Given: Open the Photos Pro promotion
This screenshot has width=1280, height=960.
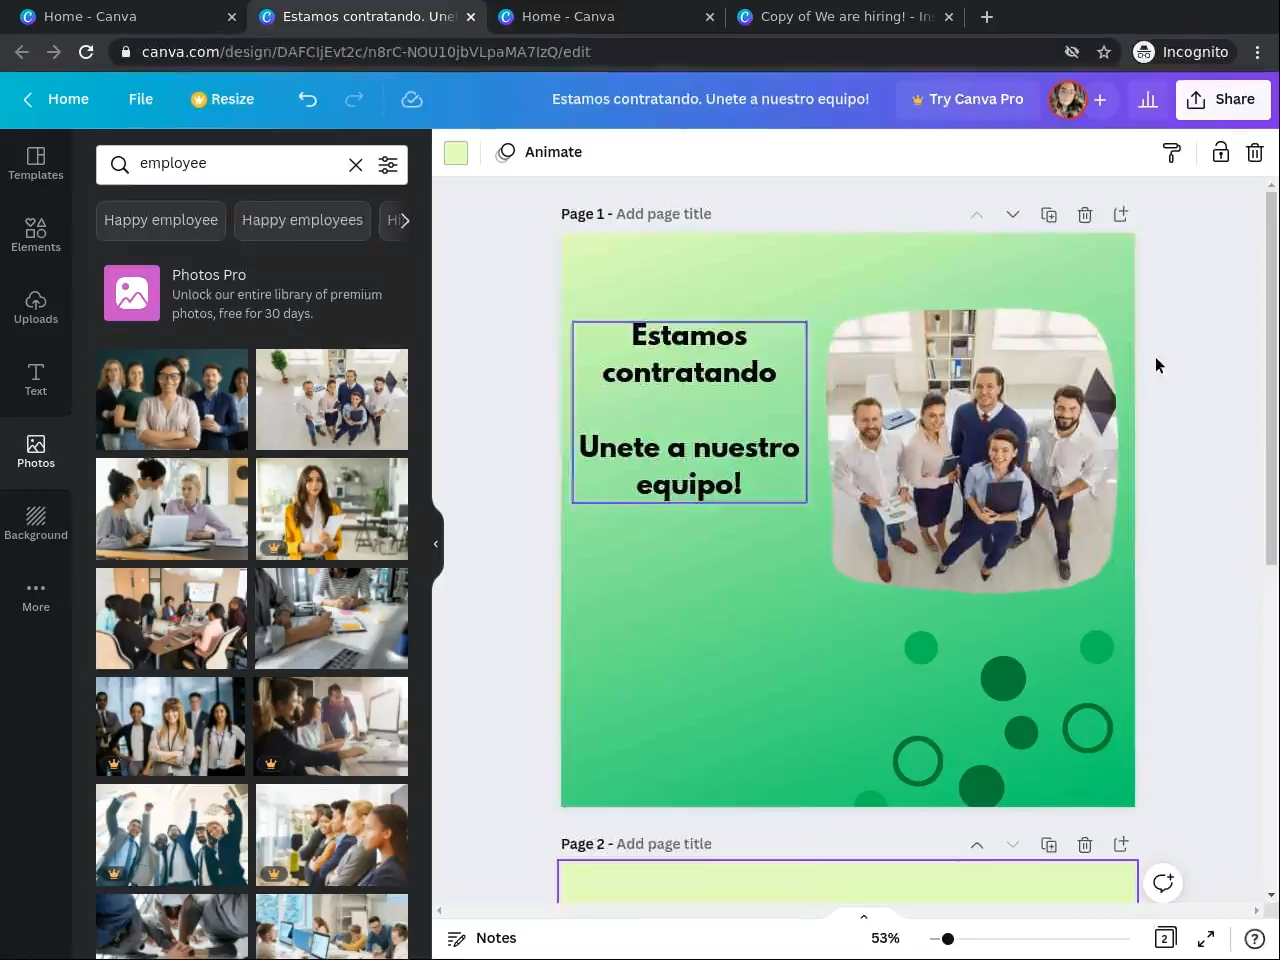Looking at the screenshot, I should pos(252,293).
